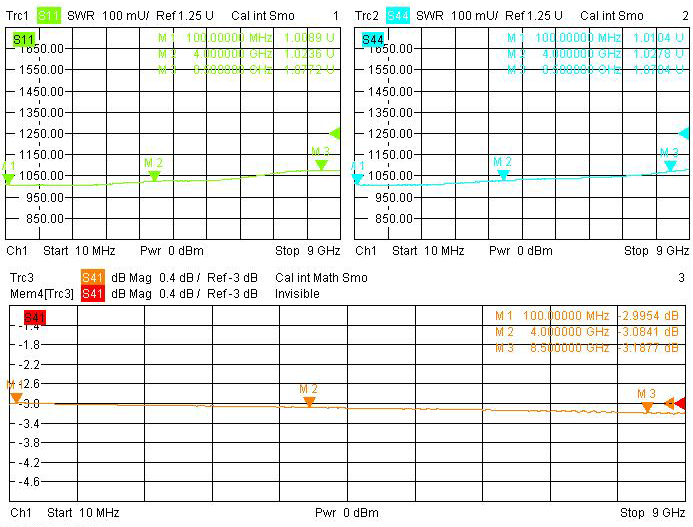Click the cyan reference level triangle in diagram 2
Viewport: 693px width, 527px height.
coord(684,133)
